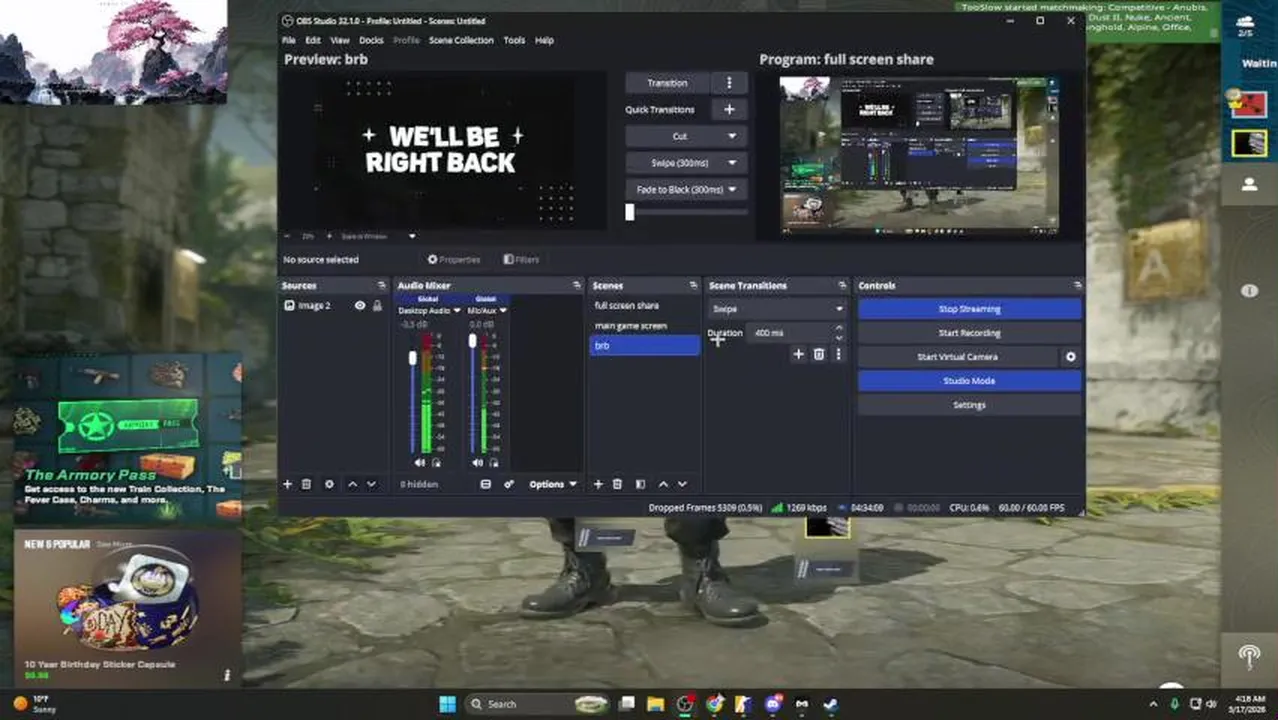Open virtual camera settings gear
This screenshot has width=1278, height=720.
coord(1070,357)
